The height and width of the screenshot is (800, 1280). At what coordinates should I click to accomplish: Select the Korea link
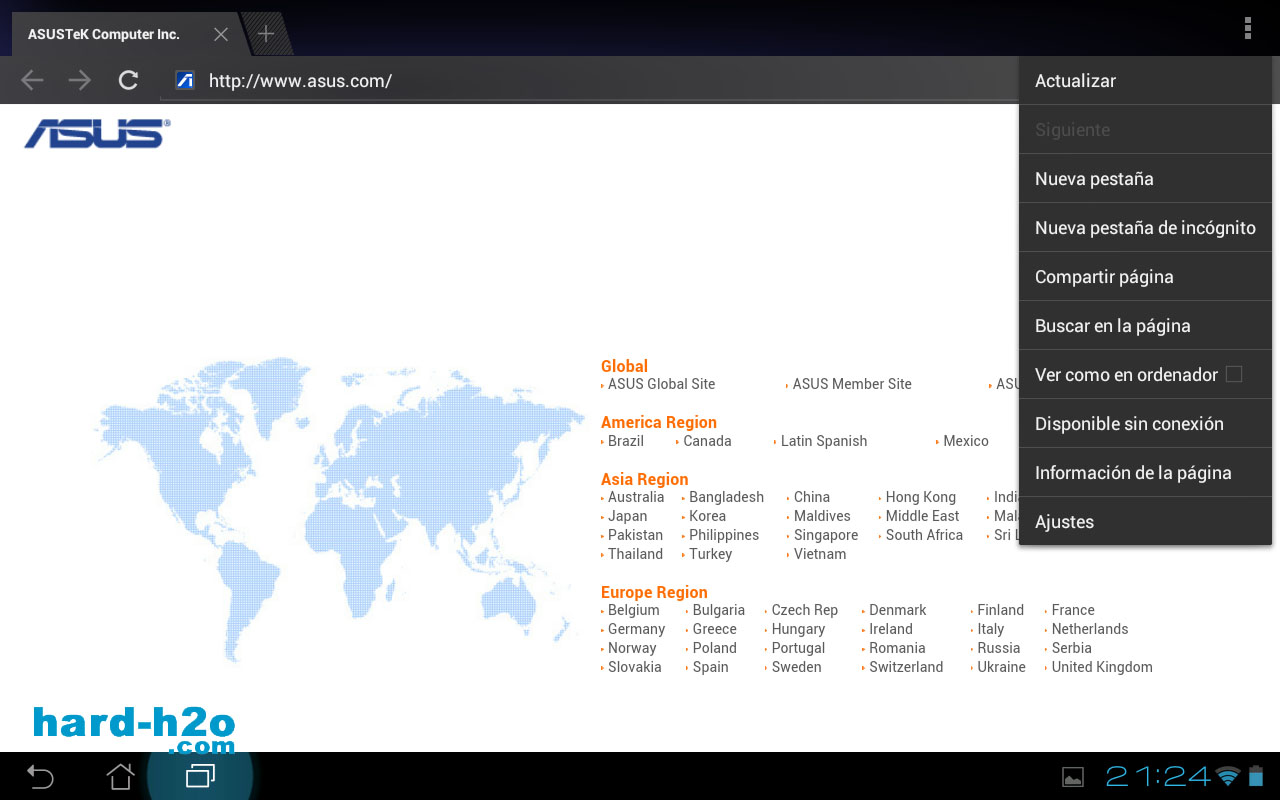707,516
